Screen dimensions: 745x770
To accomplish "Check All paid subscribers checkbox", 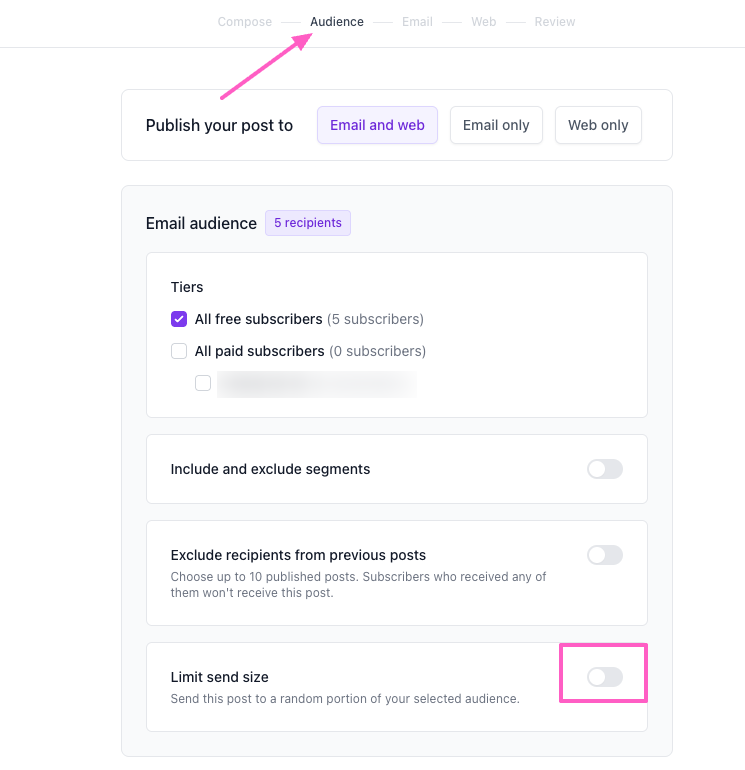I will coord(179,351).
